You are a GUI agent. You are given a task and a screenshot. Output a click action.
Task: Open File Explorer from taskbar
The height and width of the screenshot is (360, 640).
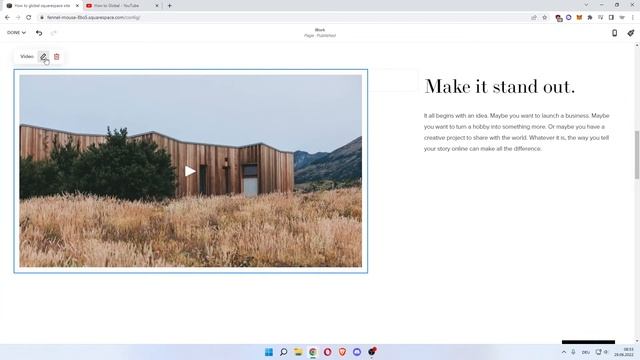point(298,352)
